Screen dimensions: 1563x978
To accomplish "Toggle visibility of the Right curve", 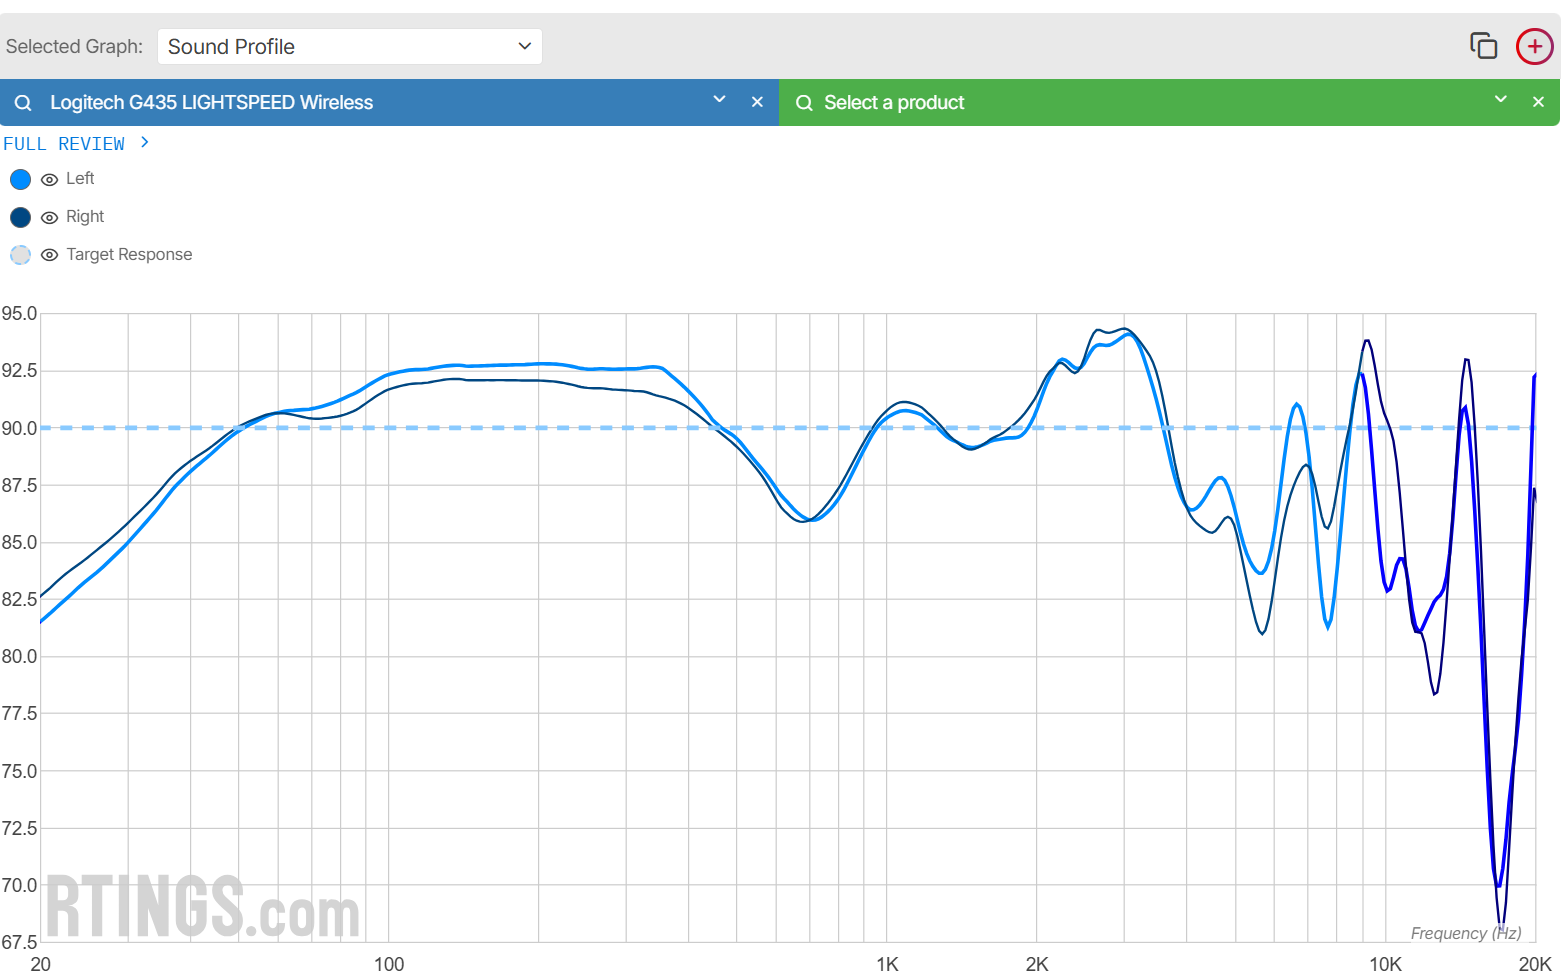I will [49, 218].
